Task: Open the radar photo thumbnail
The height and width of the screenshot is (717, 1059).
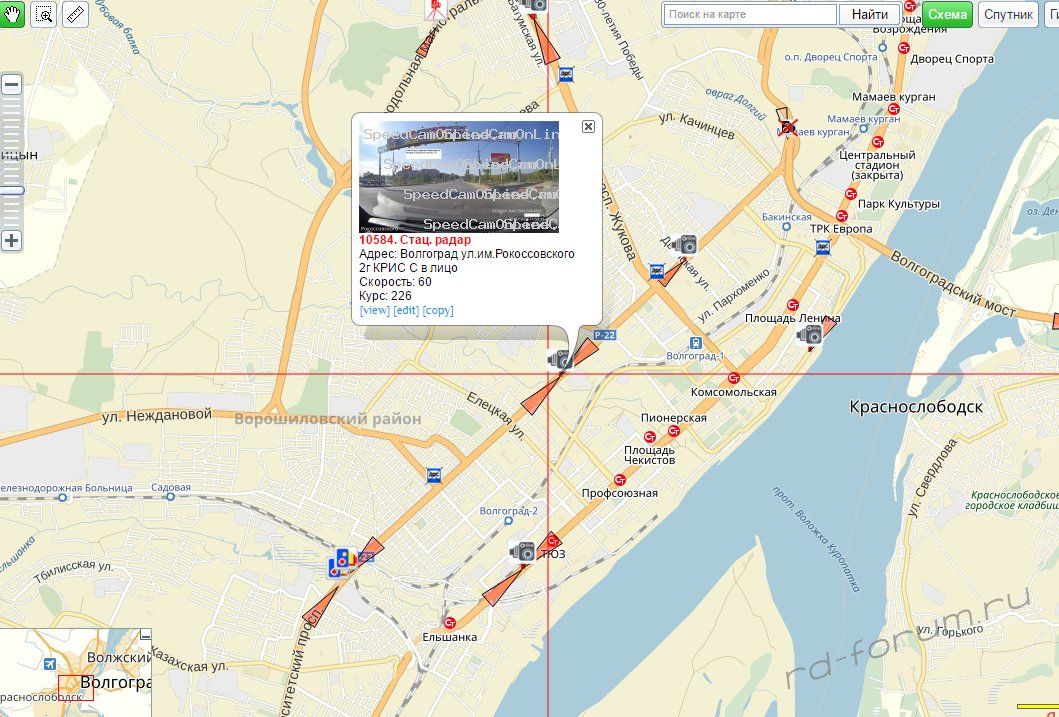Action: 459,177
